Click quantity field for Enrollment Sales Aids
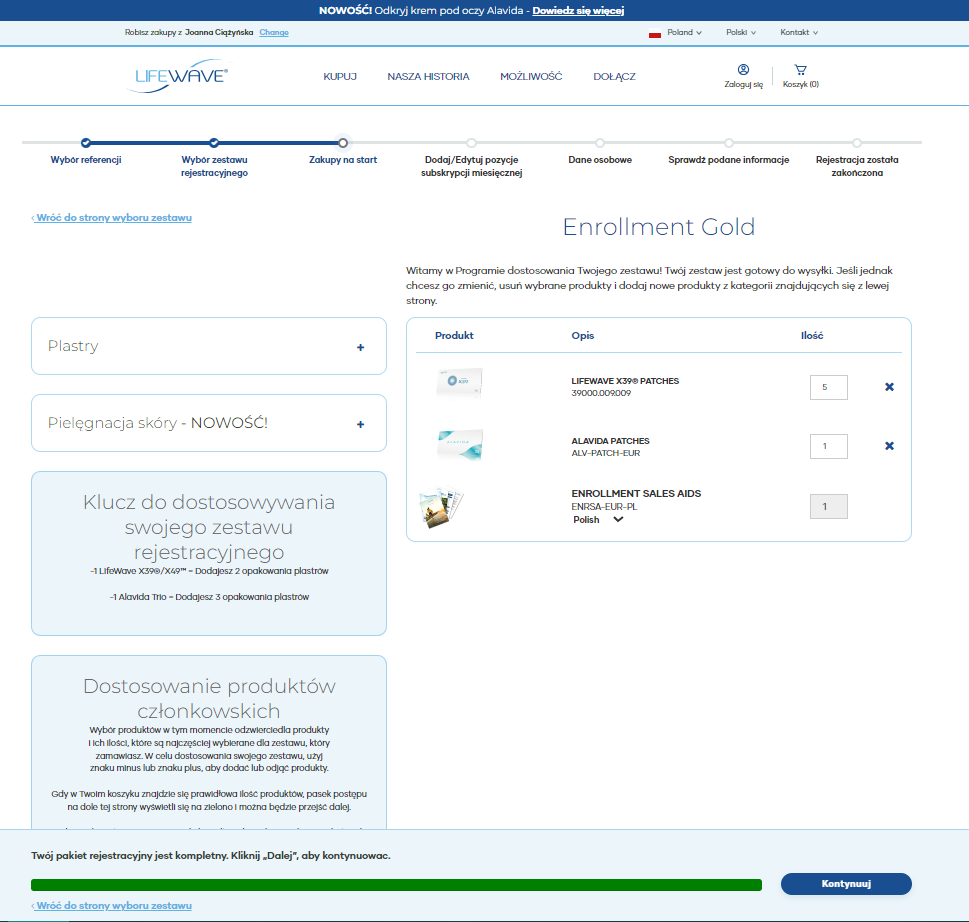969x922 pixels. click(829, 507)
